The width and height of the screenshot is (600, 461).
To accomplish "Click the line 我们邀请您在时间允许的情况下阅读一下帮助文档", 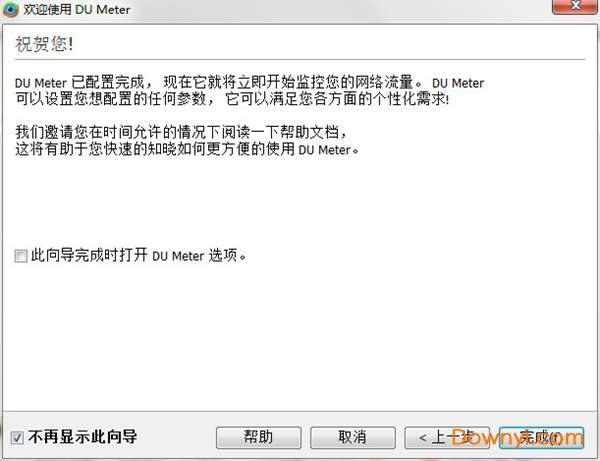I will coord(181,132).
